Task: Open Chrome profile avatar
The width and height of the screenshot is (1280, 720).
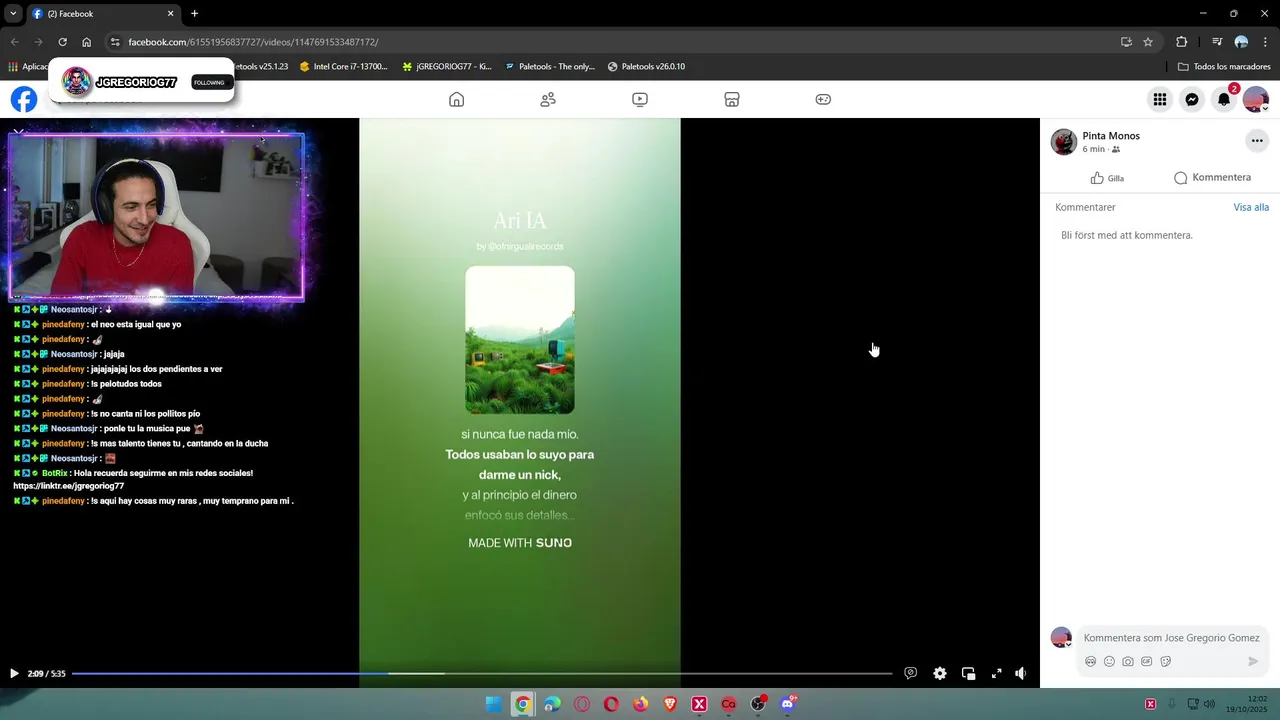Action: 1241,42
